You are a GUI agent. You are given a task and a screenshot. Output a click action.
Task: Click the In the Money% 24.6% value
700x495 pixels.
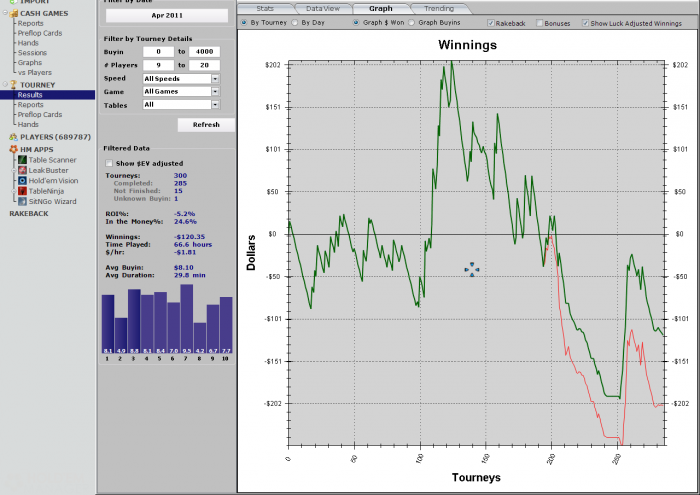(185, 221)
